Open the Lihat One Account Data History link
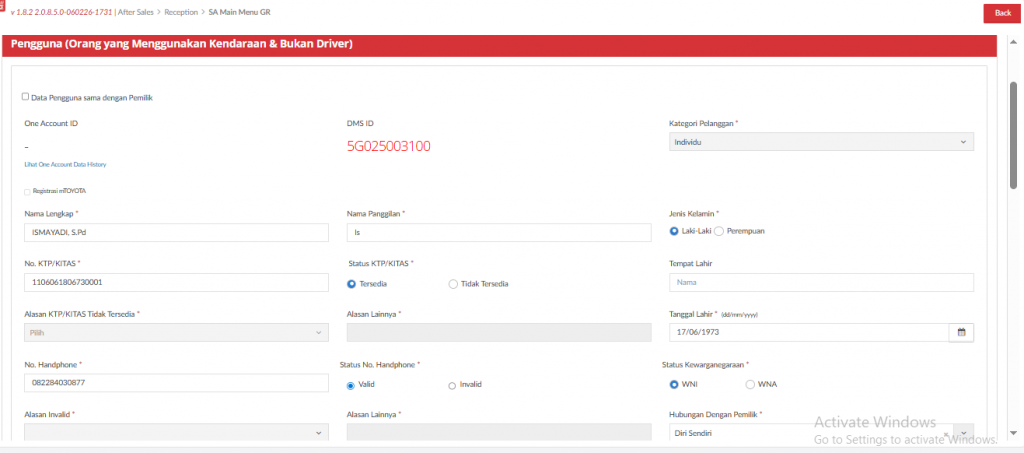Screen dimensions: 1024x453 pos(65,164)
